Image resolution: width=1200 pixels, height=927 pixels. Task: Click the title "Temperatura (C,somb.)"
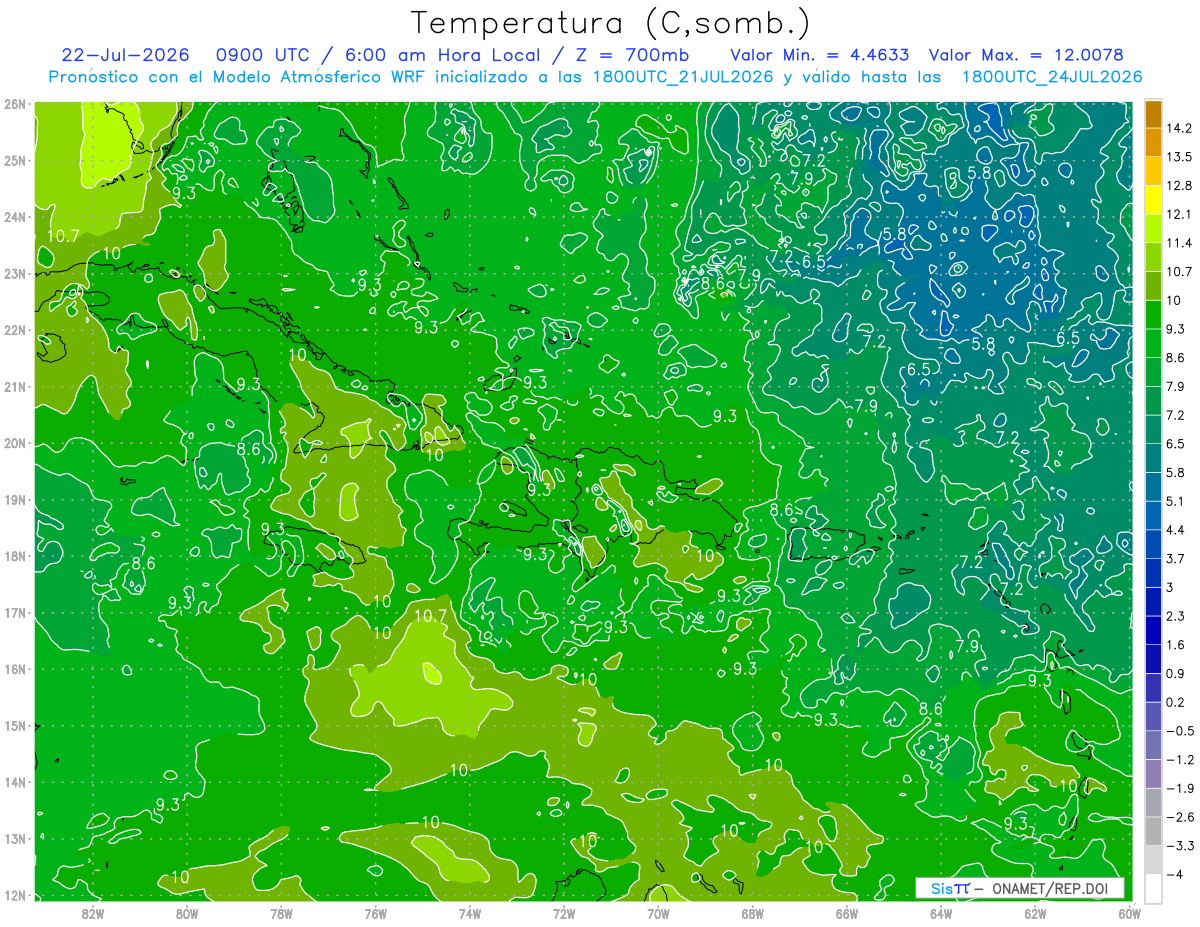coord(610,23)
